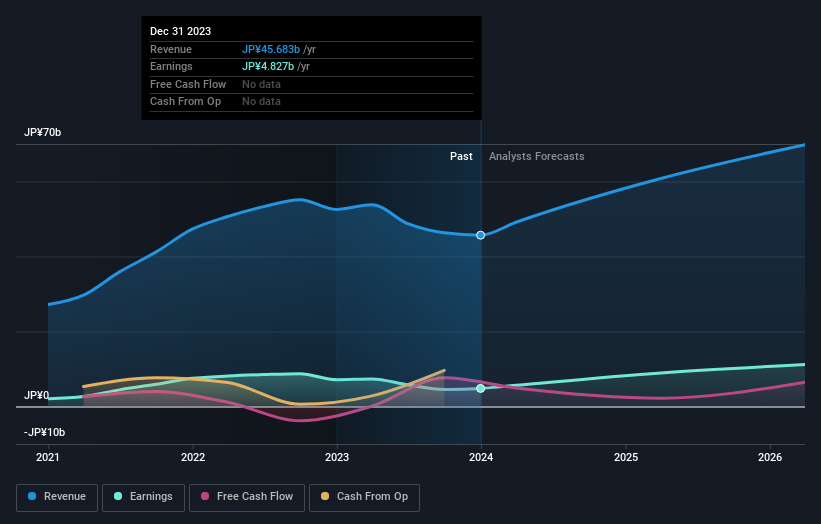Click the Analysts Forecasts label

[537, 157]
